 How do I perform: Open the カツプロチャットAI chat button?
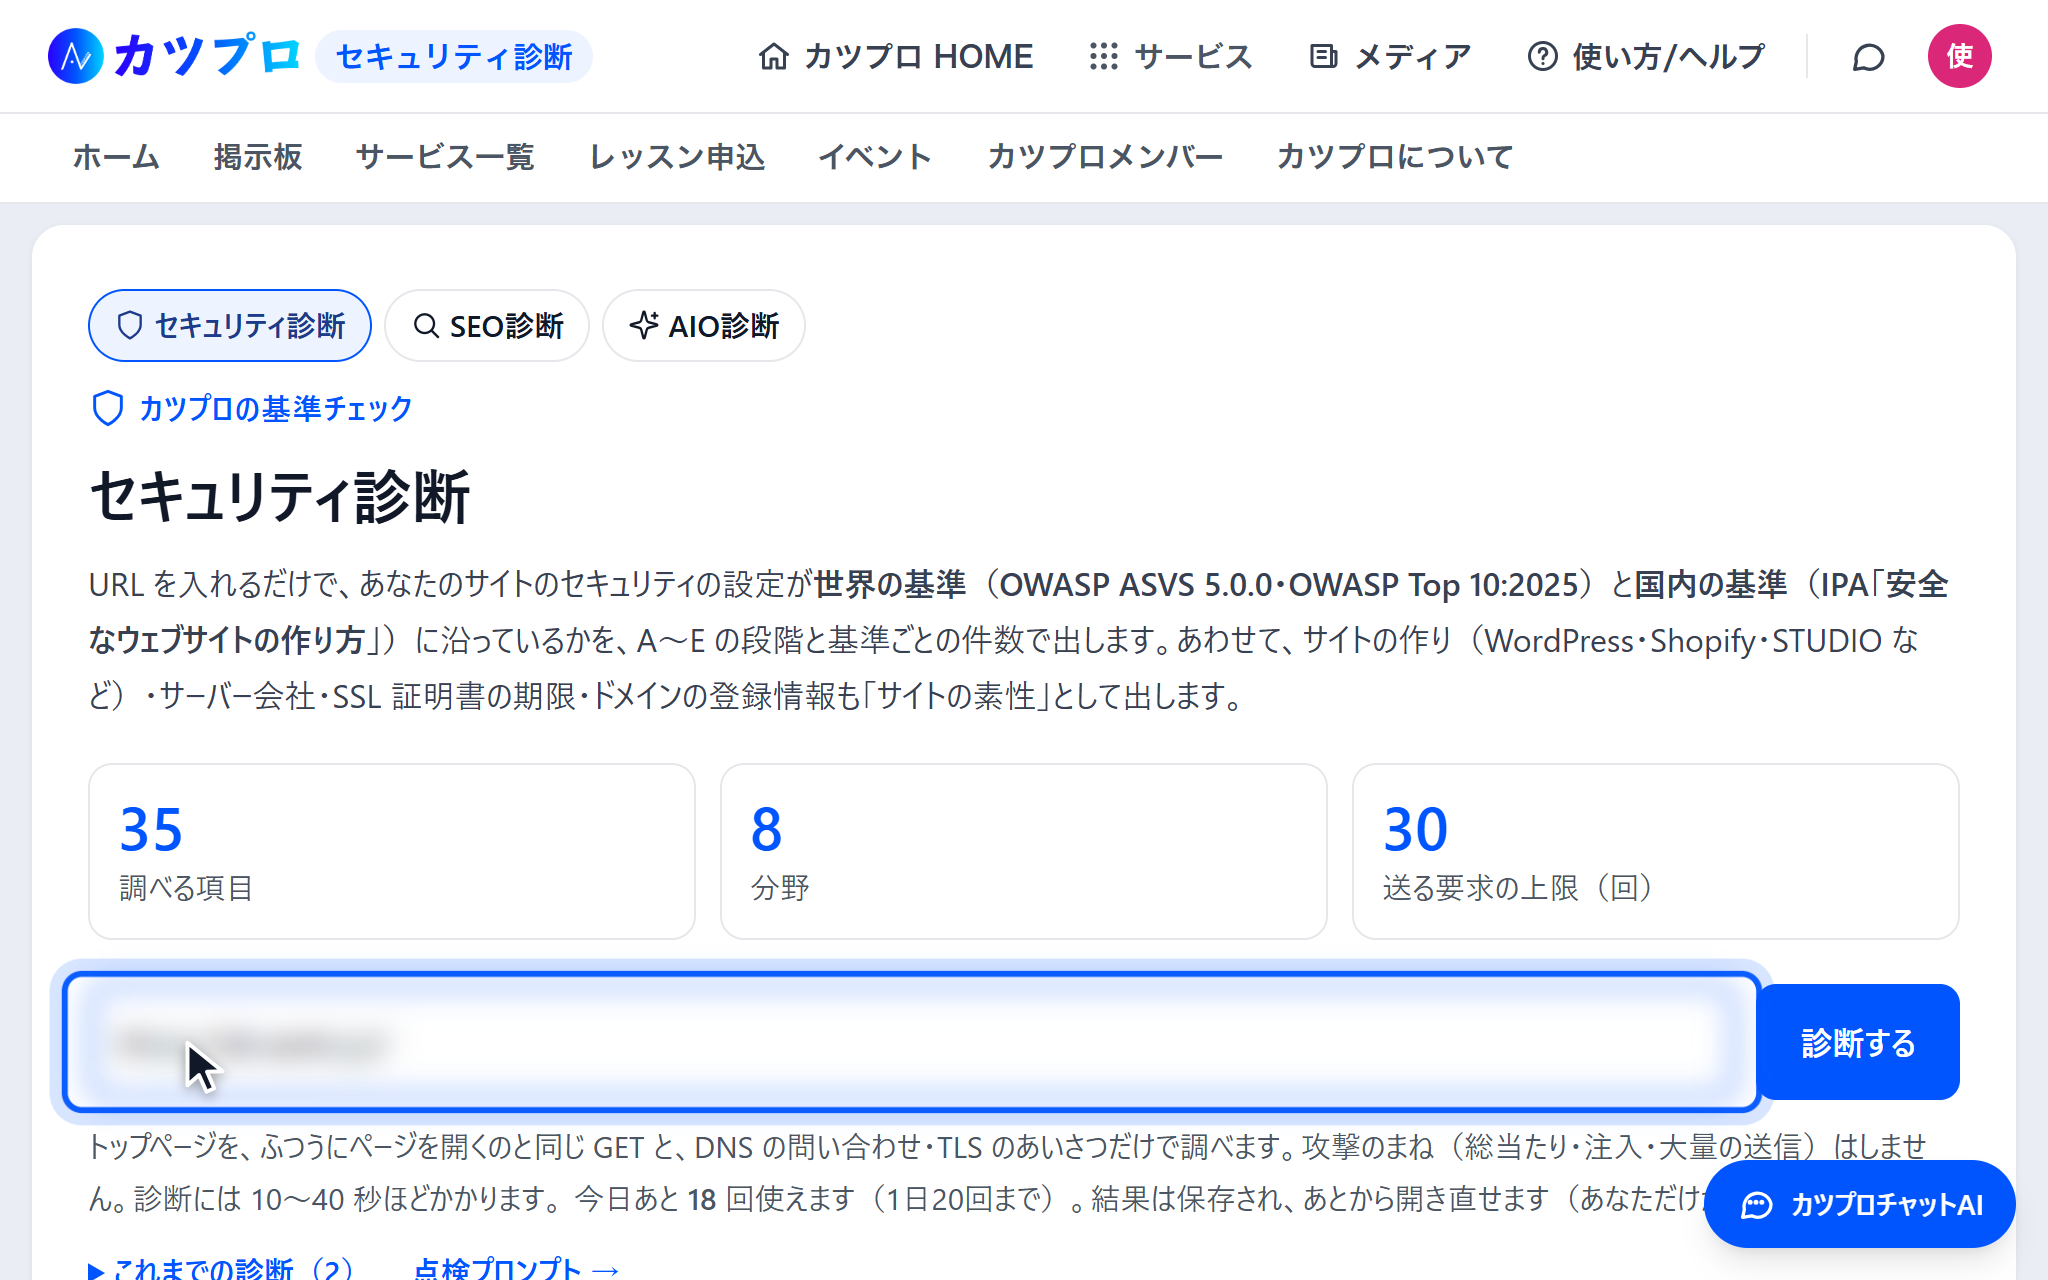[x=1860, y=1204]
